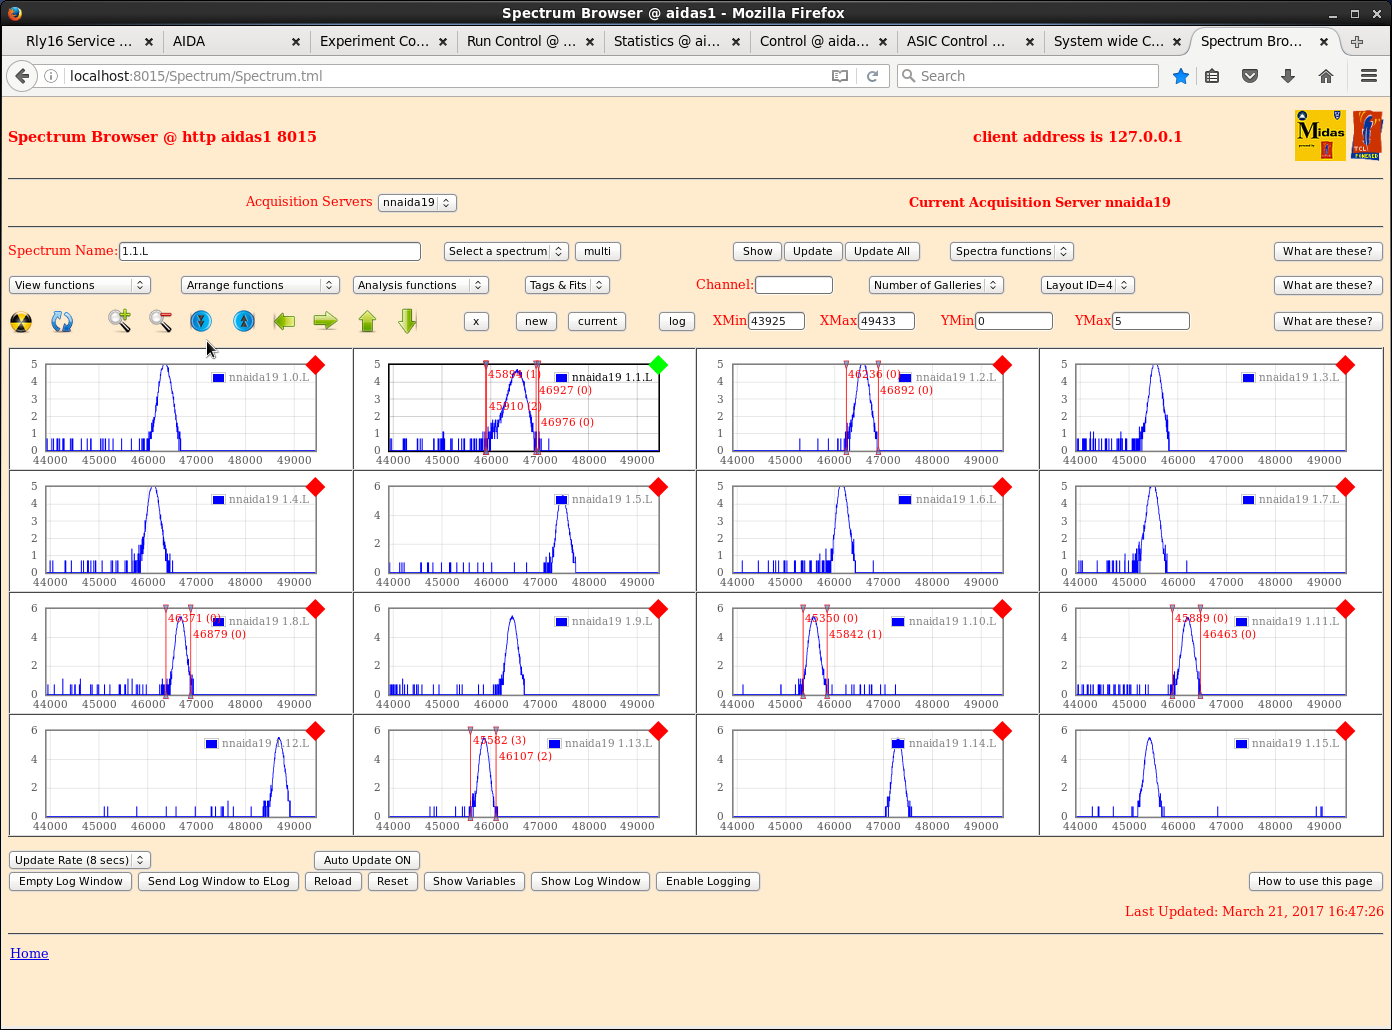This screenshot has height=1030, width=1392.
Task: Click the Pocket icon in toolbar
Action: [1250, 76]
